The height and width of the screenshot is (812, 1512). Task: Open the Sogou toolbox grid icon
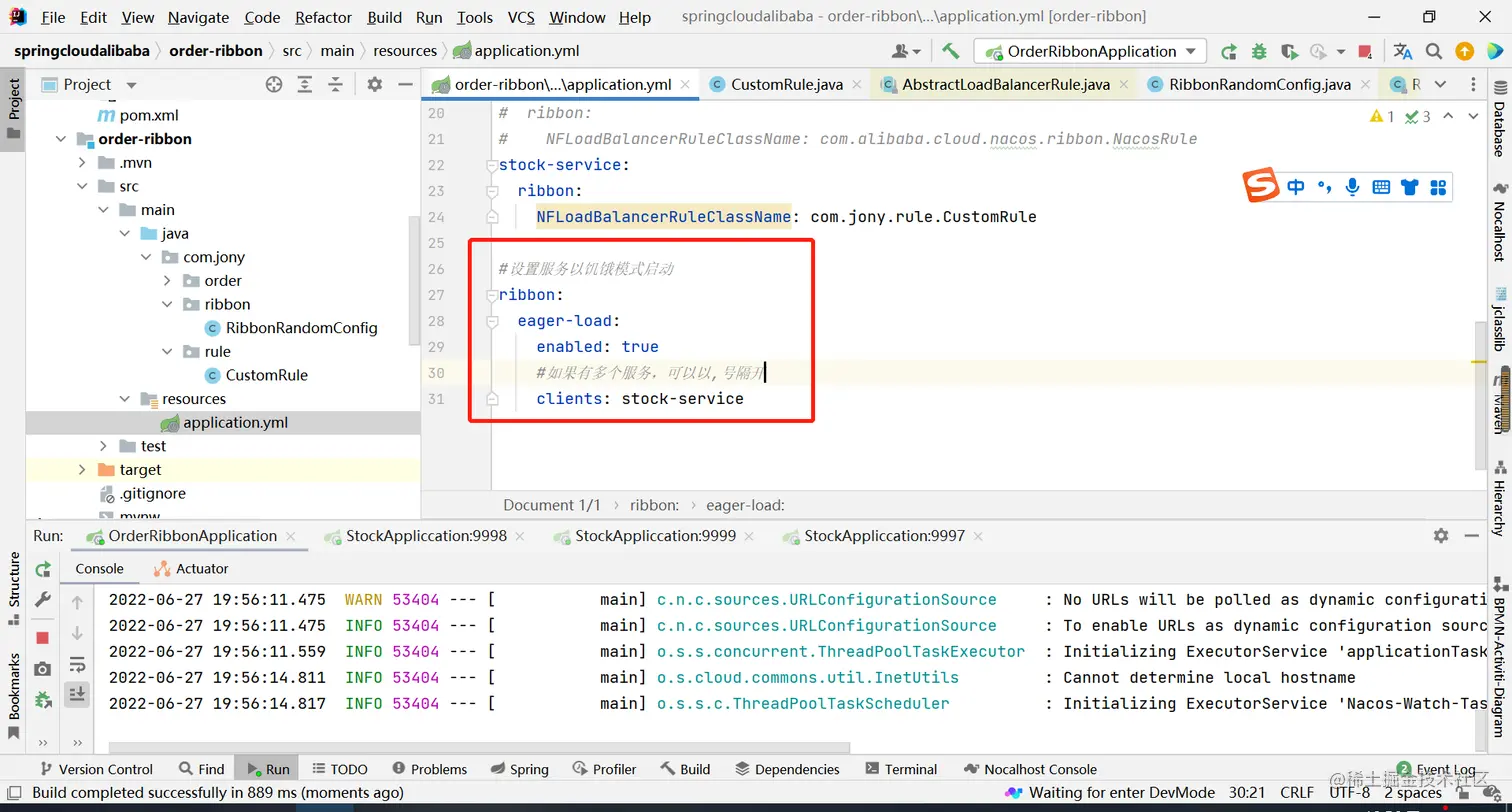coord(1438,187)
